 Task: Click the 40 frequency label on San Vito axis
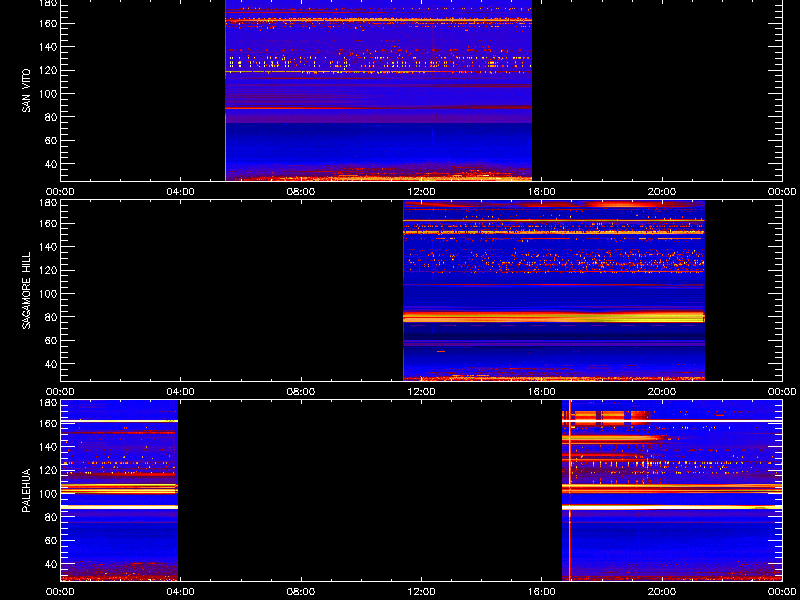[x=49, y=164]
